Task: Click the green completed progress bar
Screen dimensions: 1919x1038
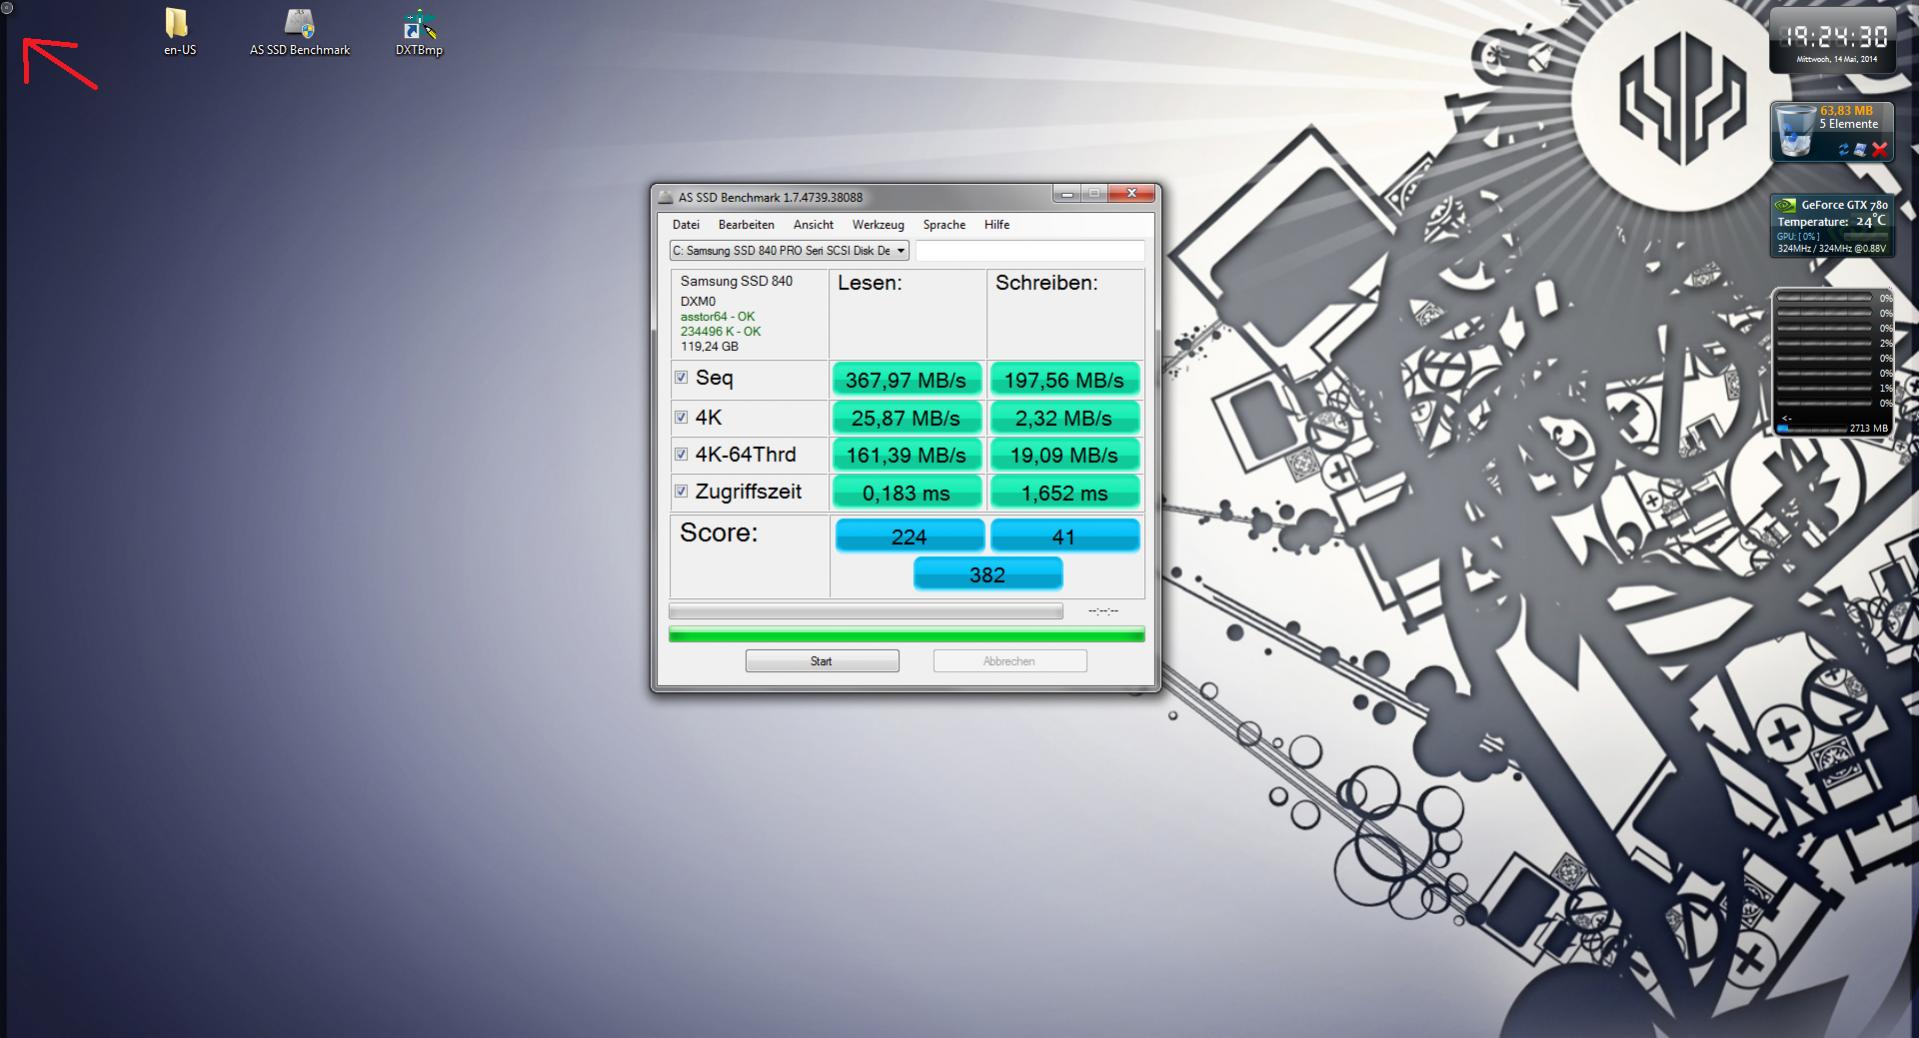Action: point(906,634)
